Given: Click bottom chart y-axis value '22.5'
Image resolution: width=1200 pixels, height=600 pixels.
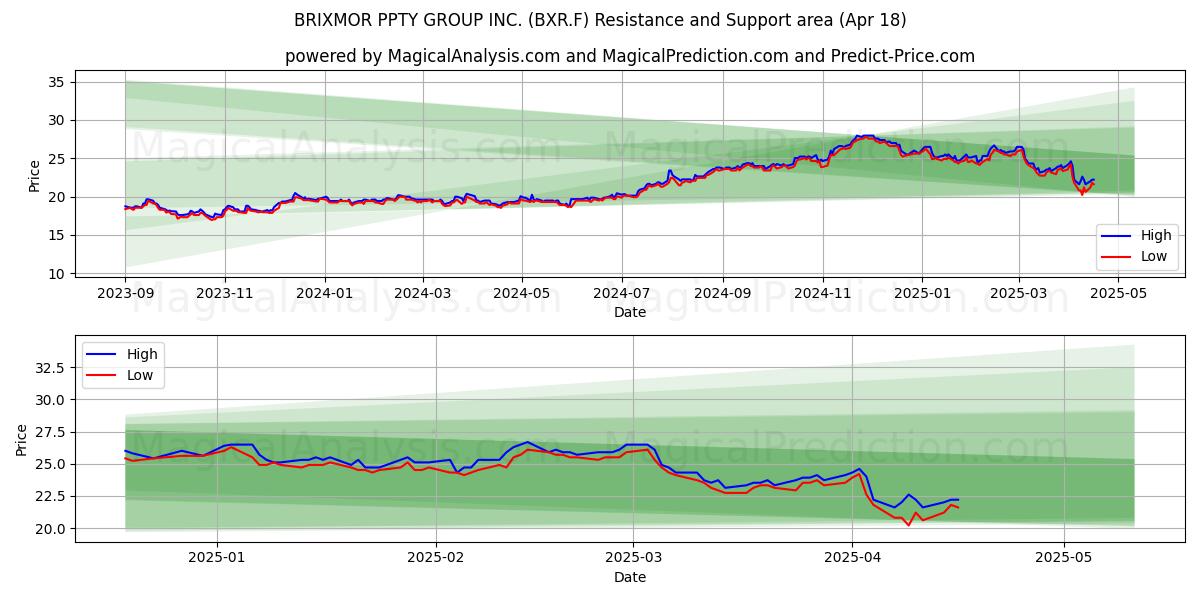Looking at the screenshot, I should click(x=50, y=497).
